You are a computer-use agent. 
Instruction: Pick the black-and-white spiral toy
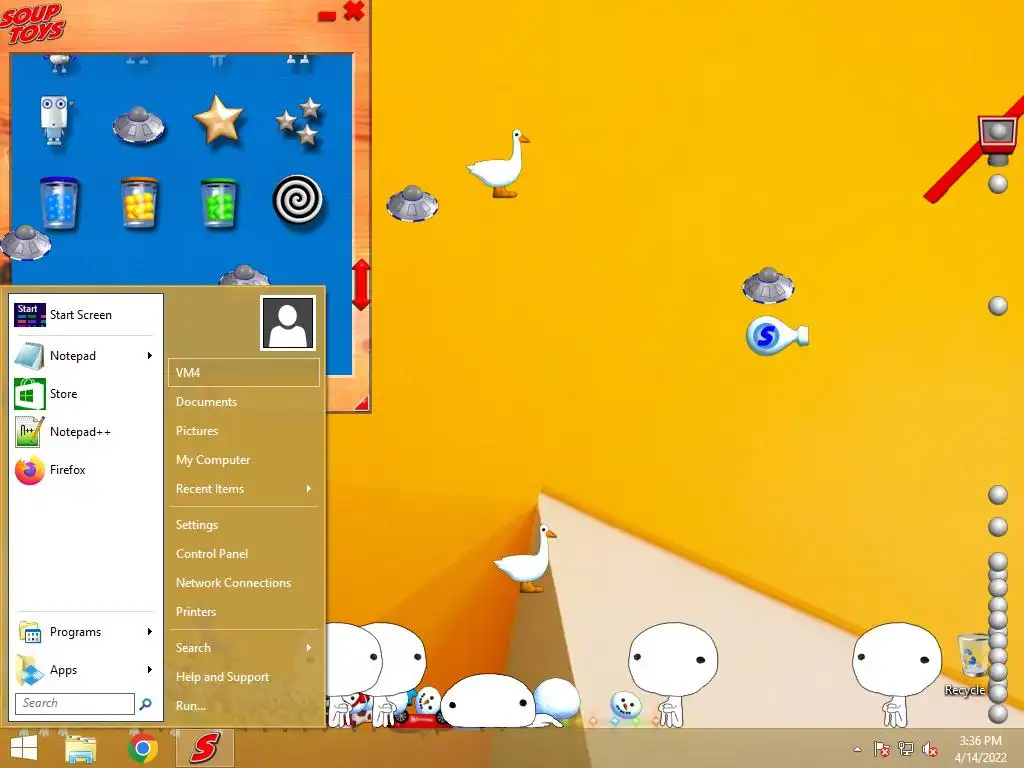298,200
